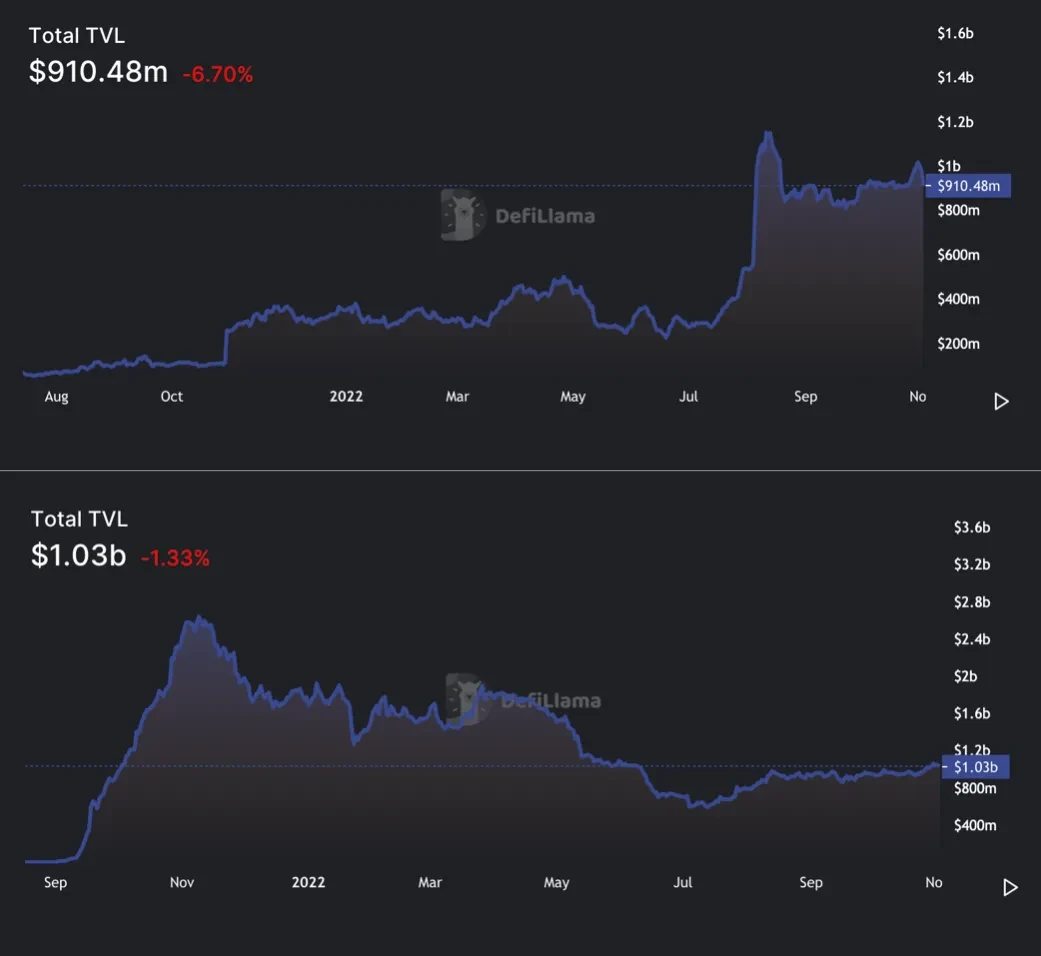
Task: Select the $1.03b price marker label
Action: (x=975, y=767)
